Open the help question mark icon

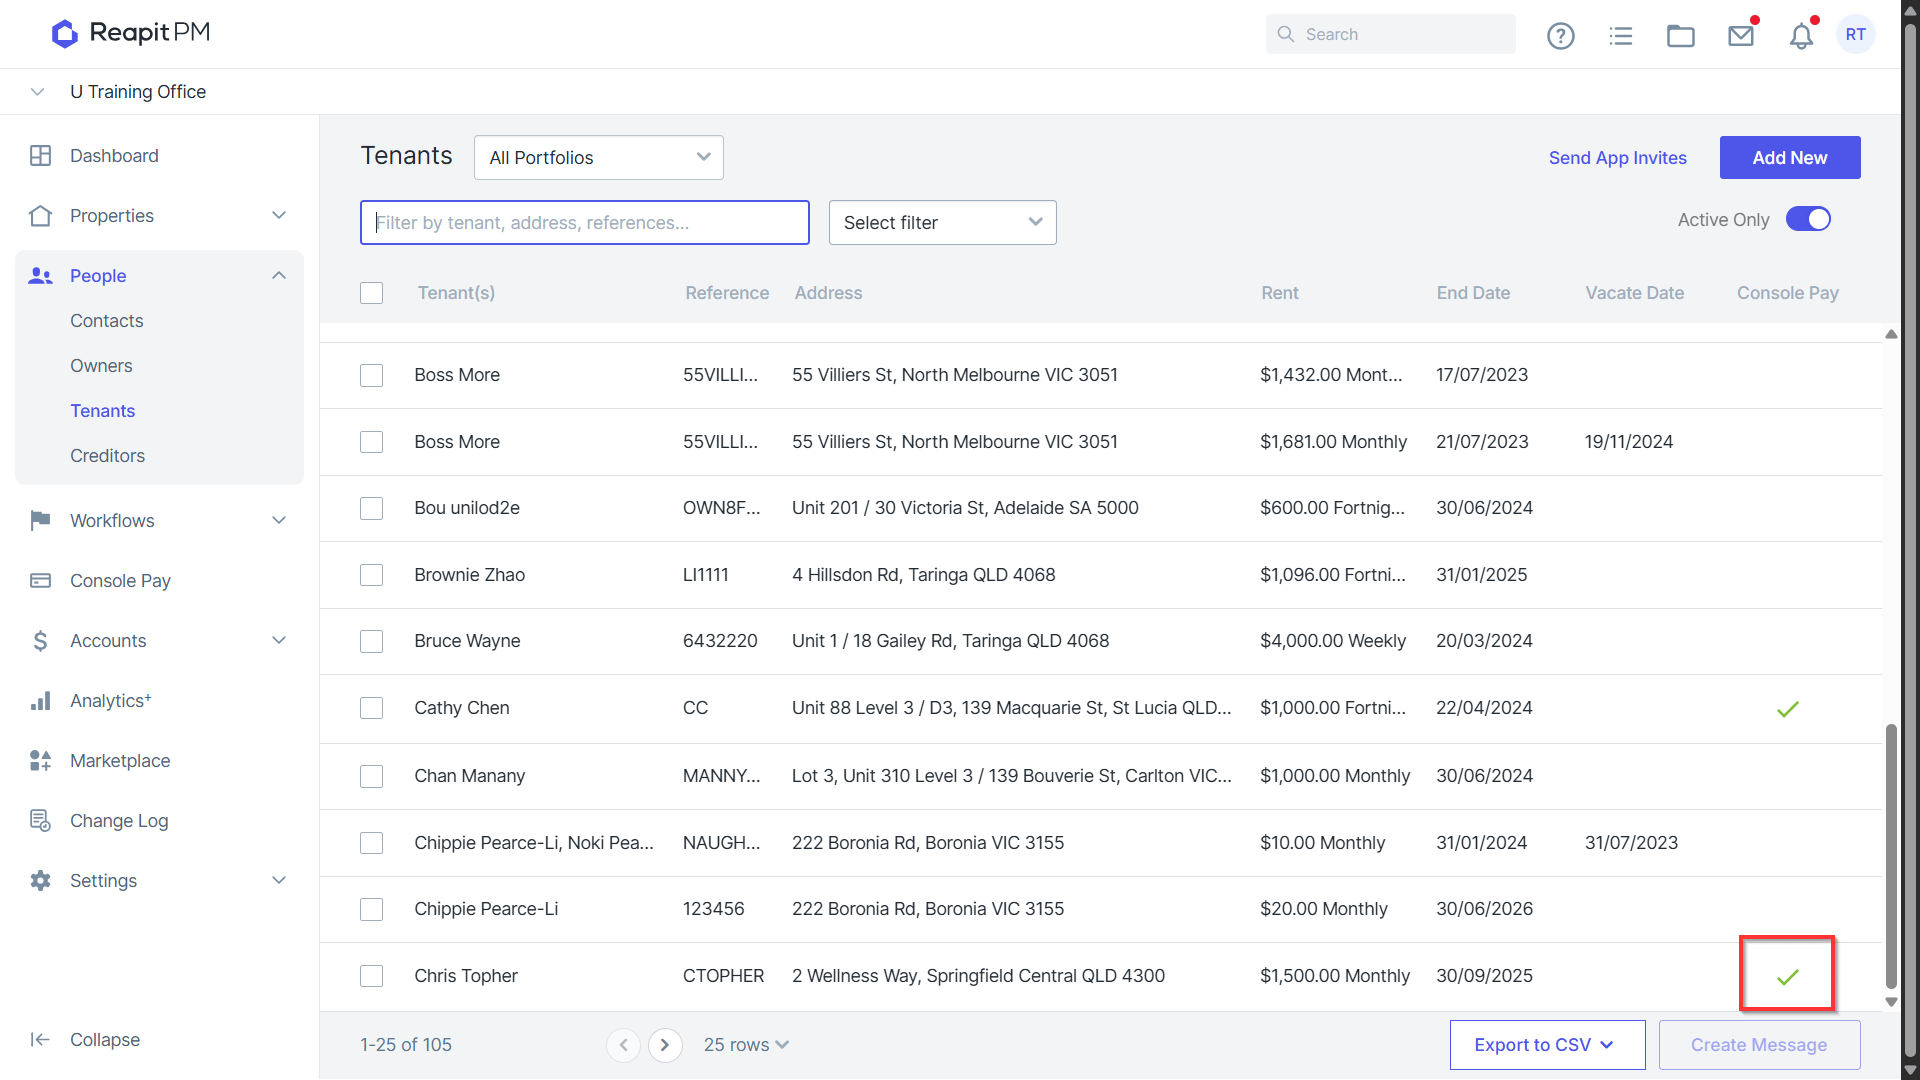(x=1560, y=36)
